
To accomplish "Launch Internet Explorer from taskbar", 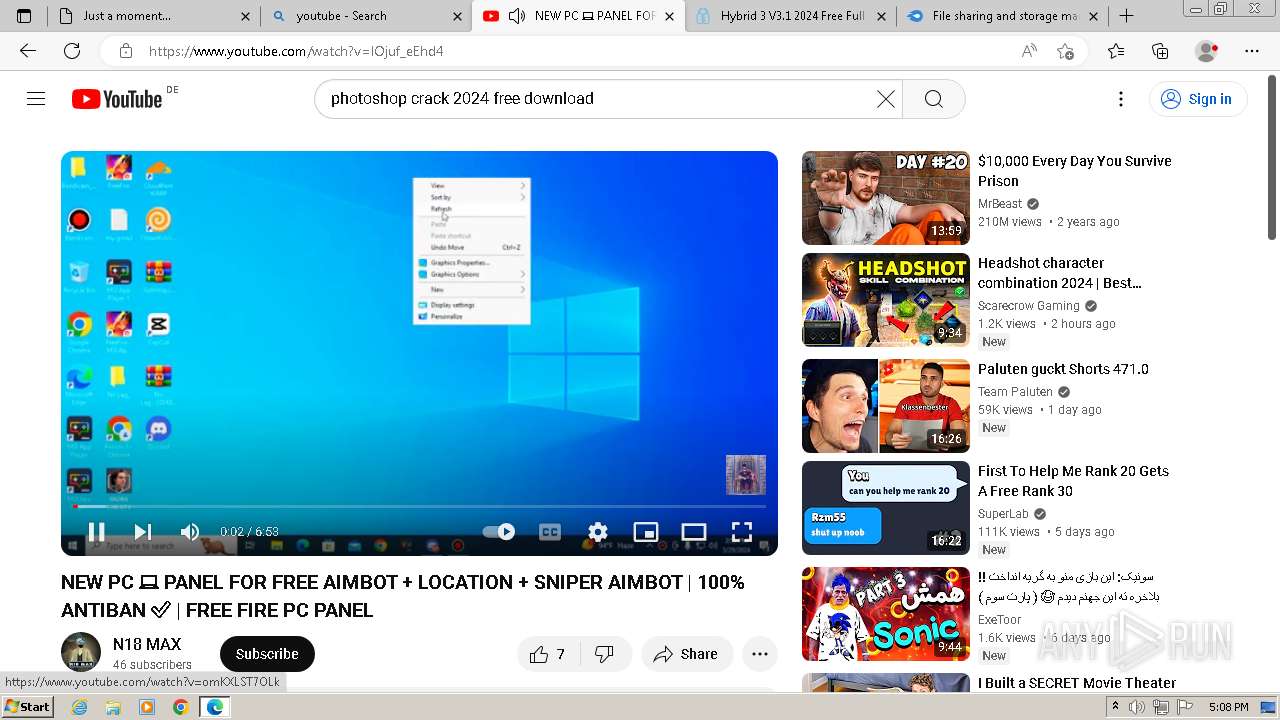I will point(79,707).
